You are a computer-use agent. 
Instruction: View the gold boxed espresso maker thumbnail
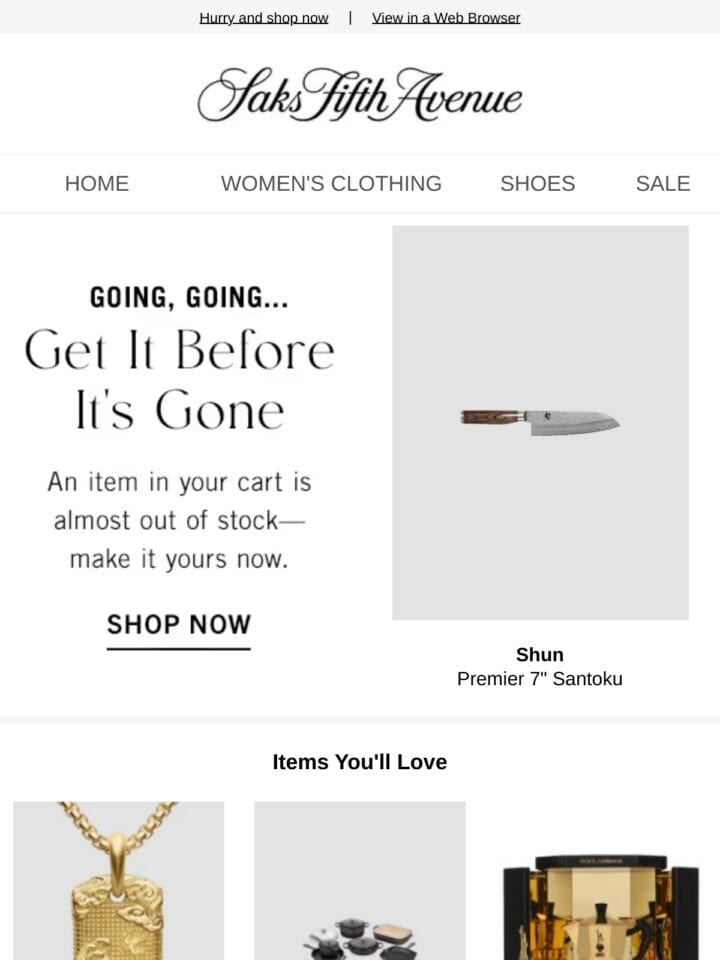pos(601,906)
